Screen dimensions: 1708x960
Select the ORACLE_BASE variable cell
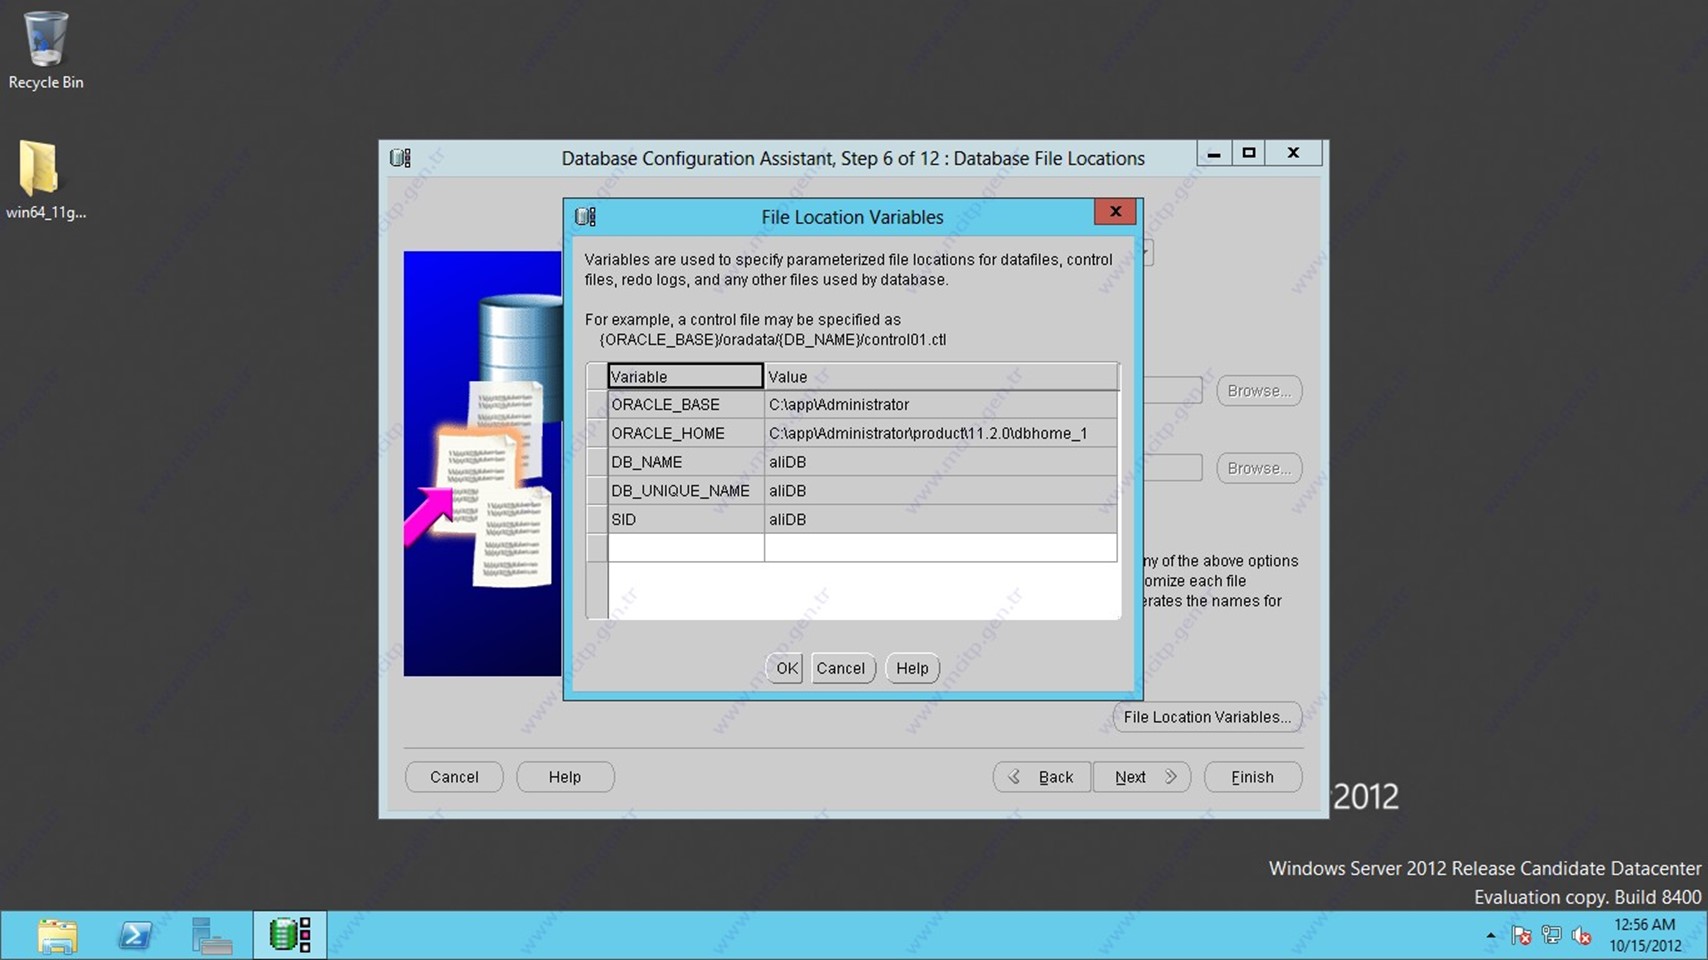tap(685, 404)
